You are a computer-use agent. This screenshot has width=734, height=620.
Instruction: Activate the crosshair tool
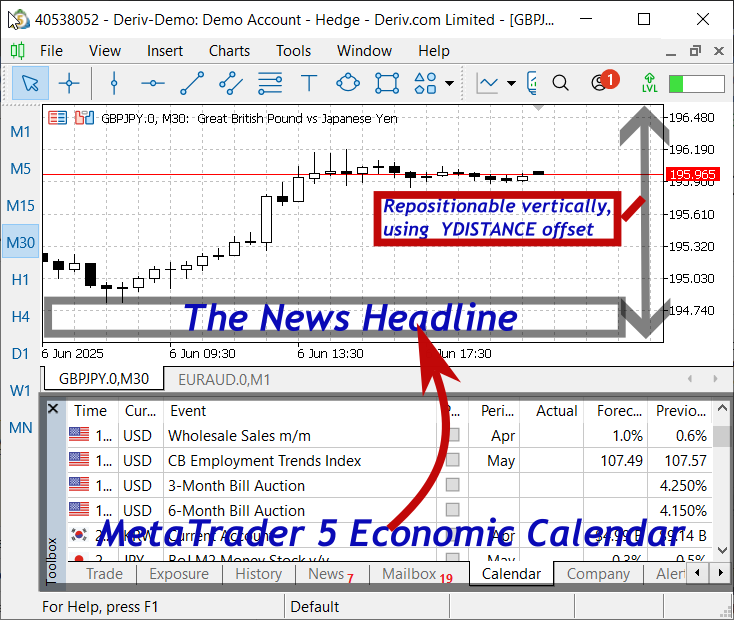(69, 83)
